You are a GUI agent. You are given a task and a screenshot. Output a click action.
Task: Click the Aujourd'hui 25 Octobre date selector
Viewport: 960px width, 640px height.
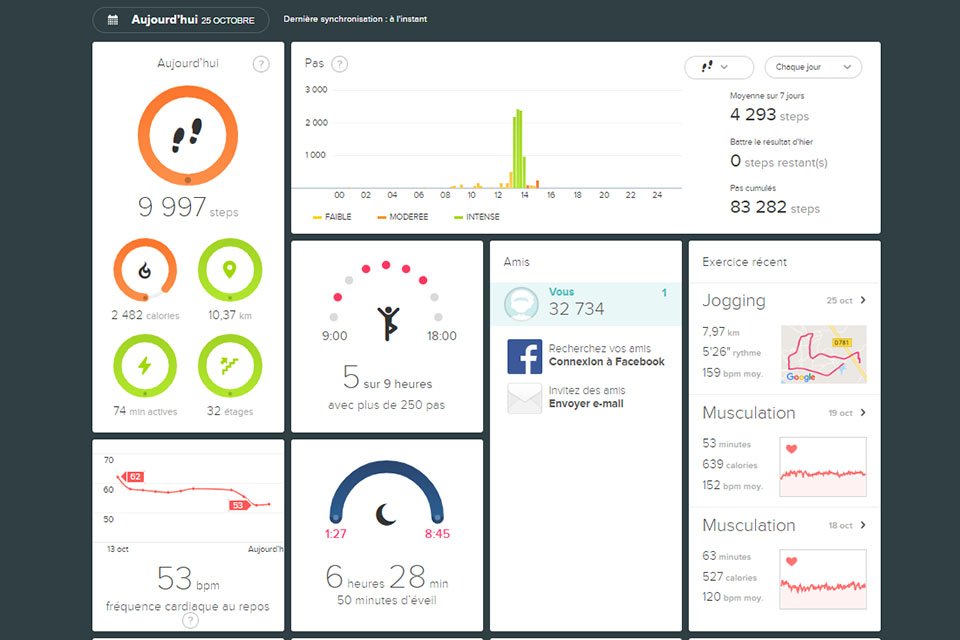click(181, 20)
